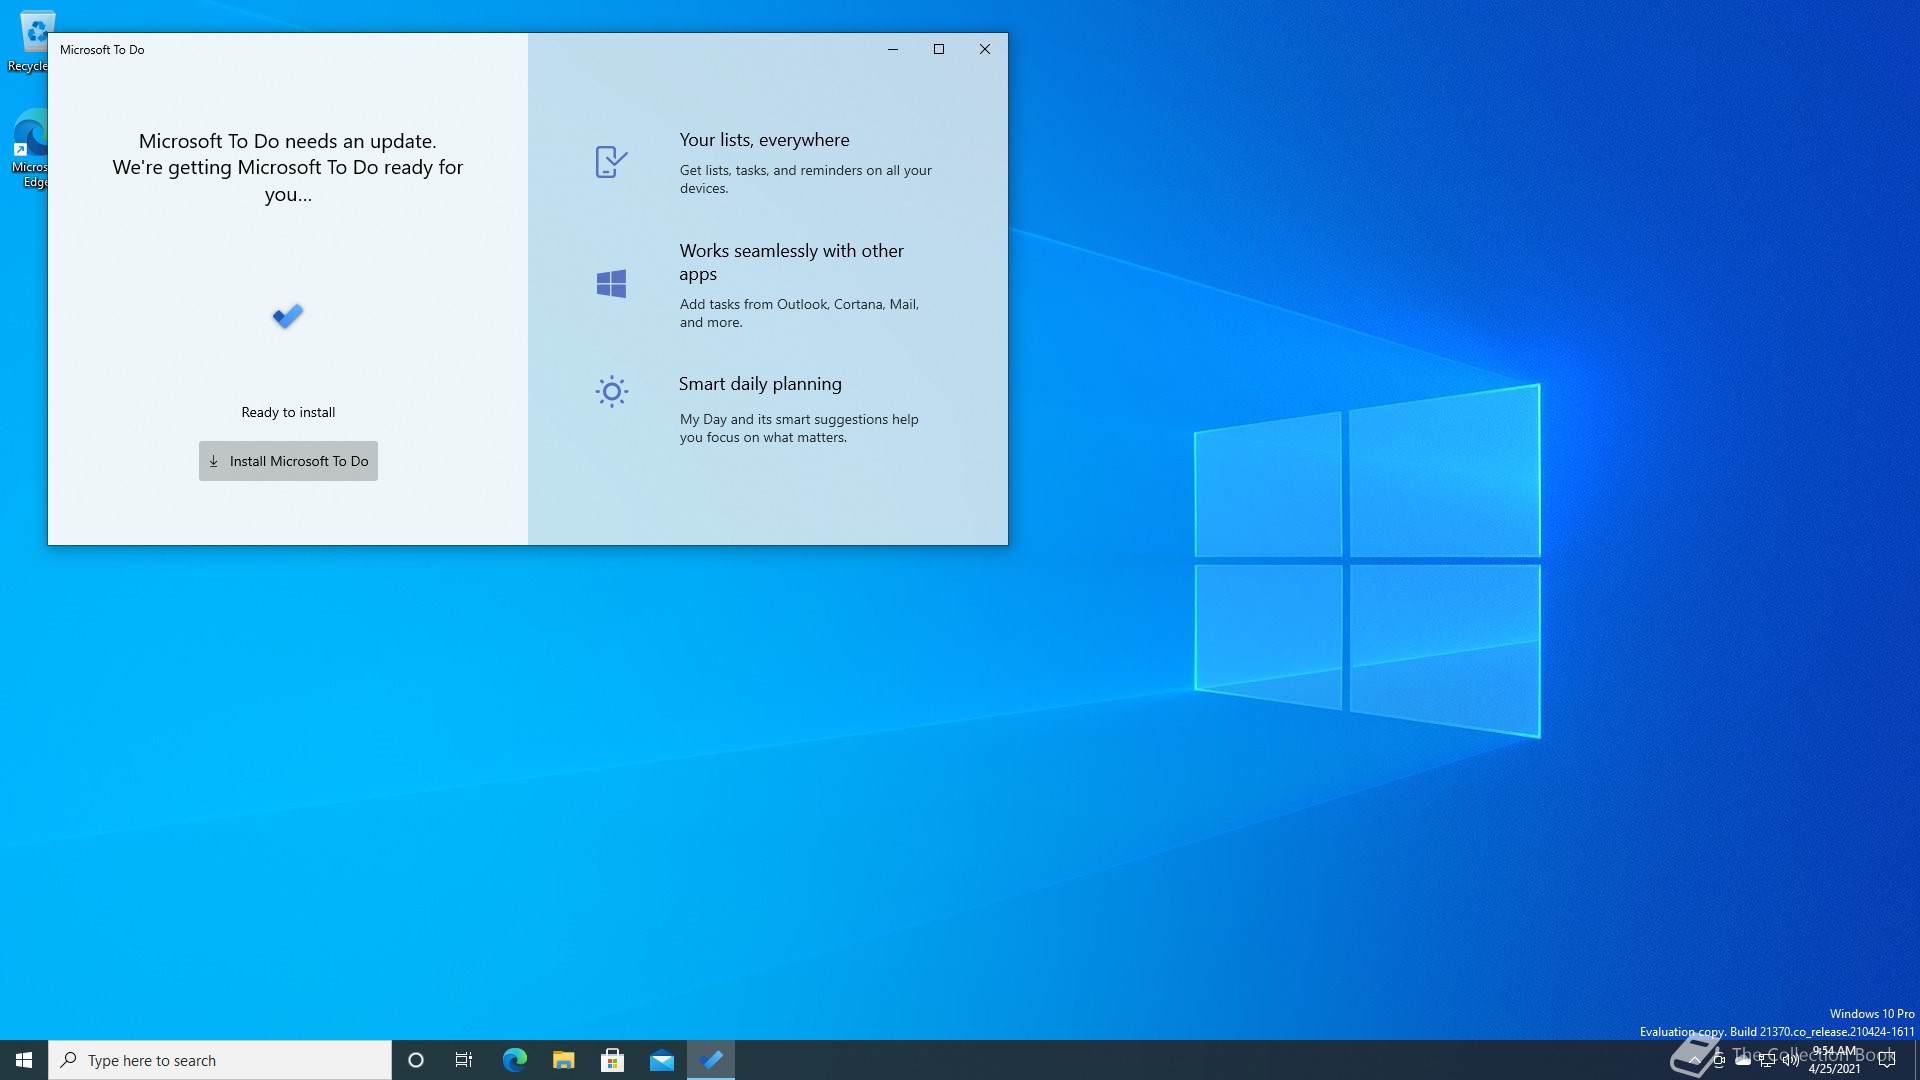Install Microsoft To Do via the button
Viewport: 1920px width, 1080px height.
[288, 461]
